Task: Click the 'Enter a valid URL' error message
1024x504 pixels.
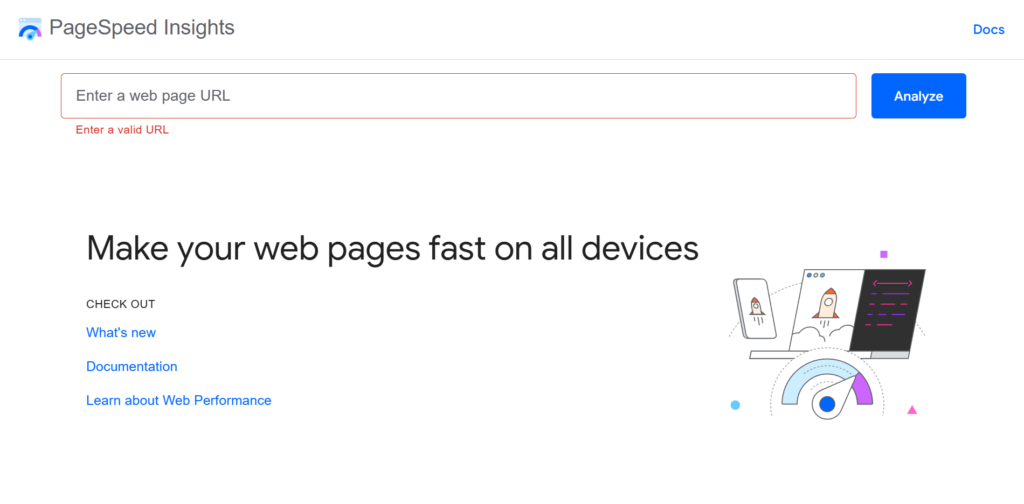Action: click(122, 129)
